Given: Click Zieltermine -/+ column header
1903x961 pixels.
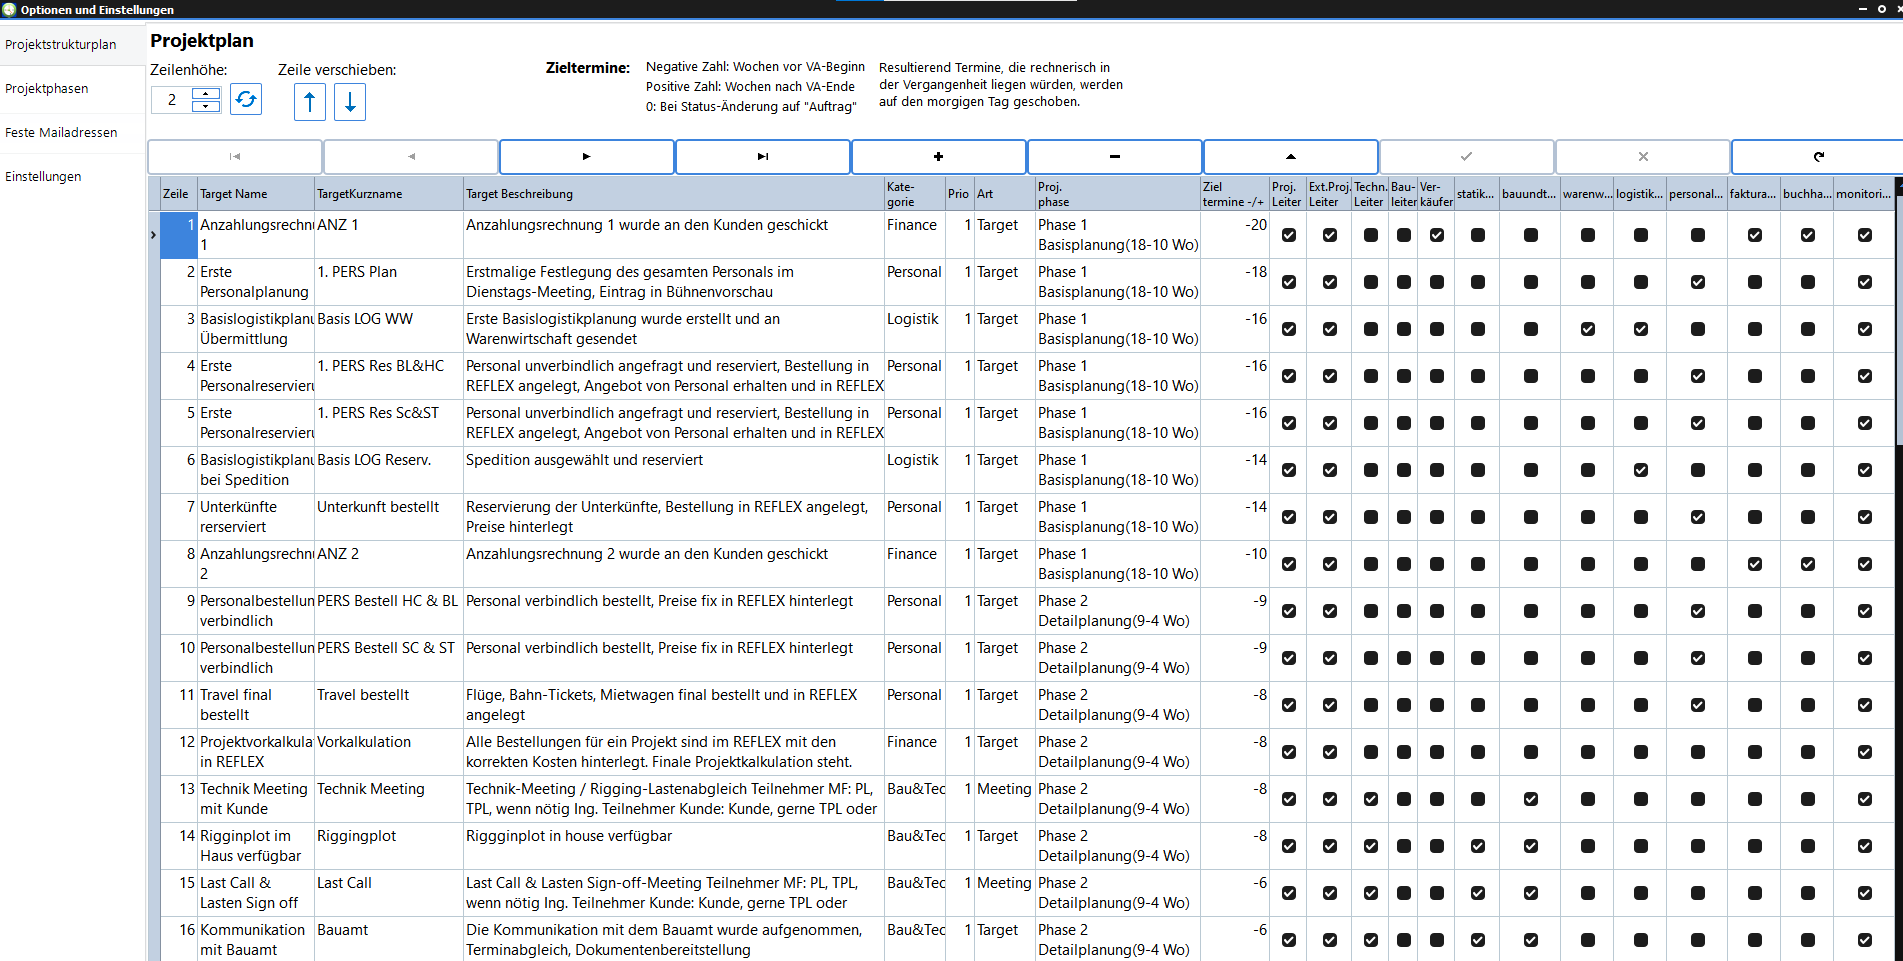Looking at the screenshot, I should pyautogui.click(x=1235, y=194).
